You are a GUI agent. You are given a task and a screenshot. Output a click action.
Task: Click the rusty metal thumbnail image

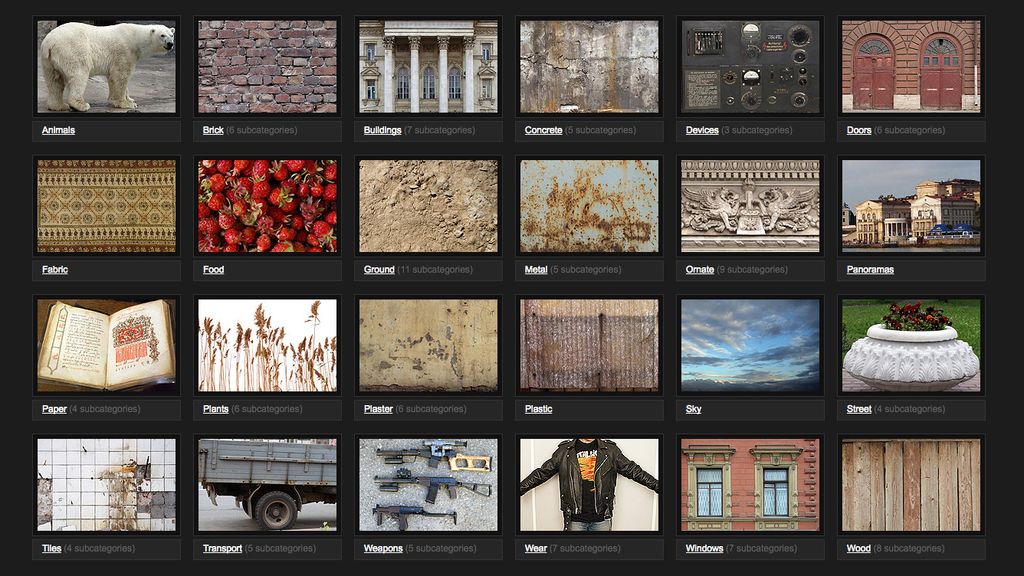588,205
